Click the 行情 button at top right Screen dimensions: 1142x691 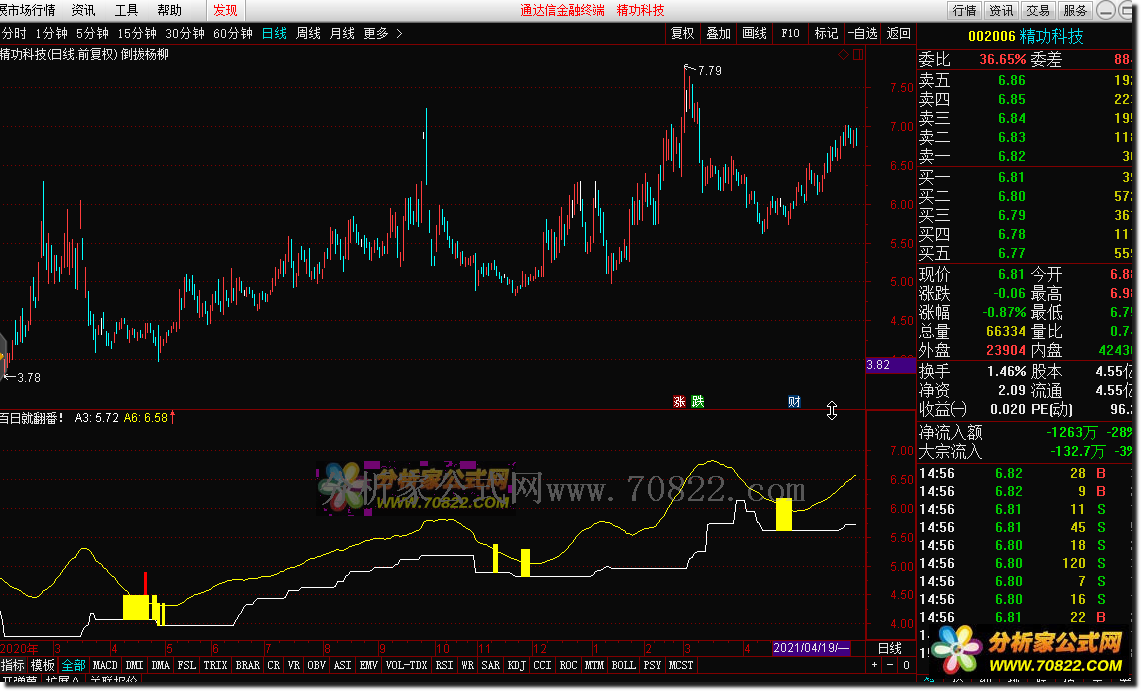[x=964, y=10]
